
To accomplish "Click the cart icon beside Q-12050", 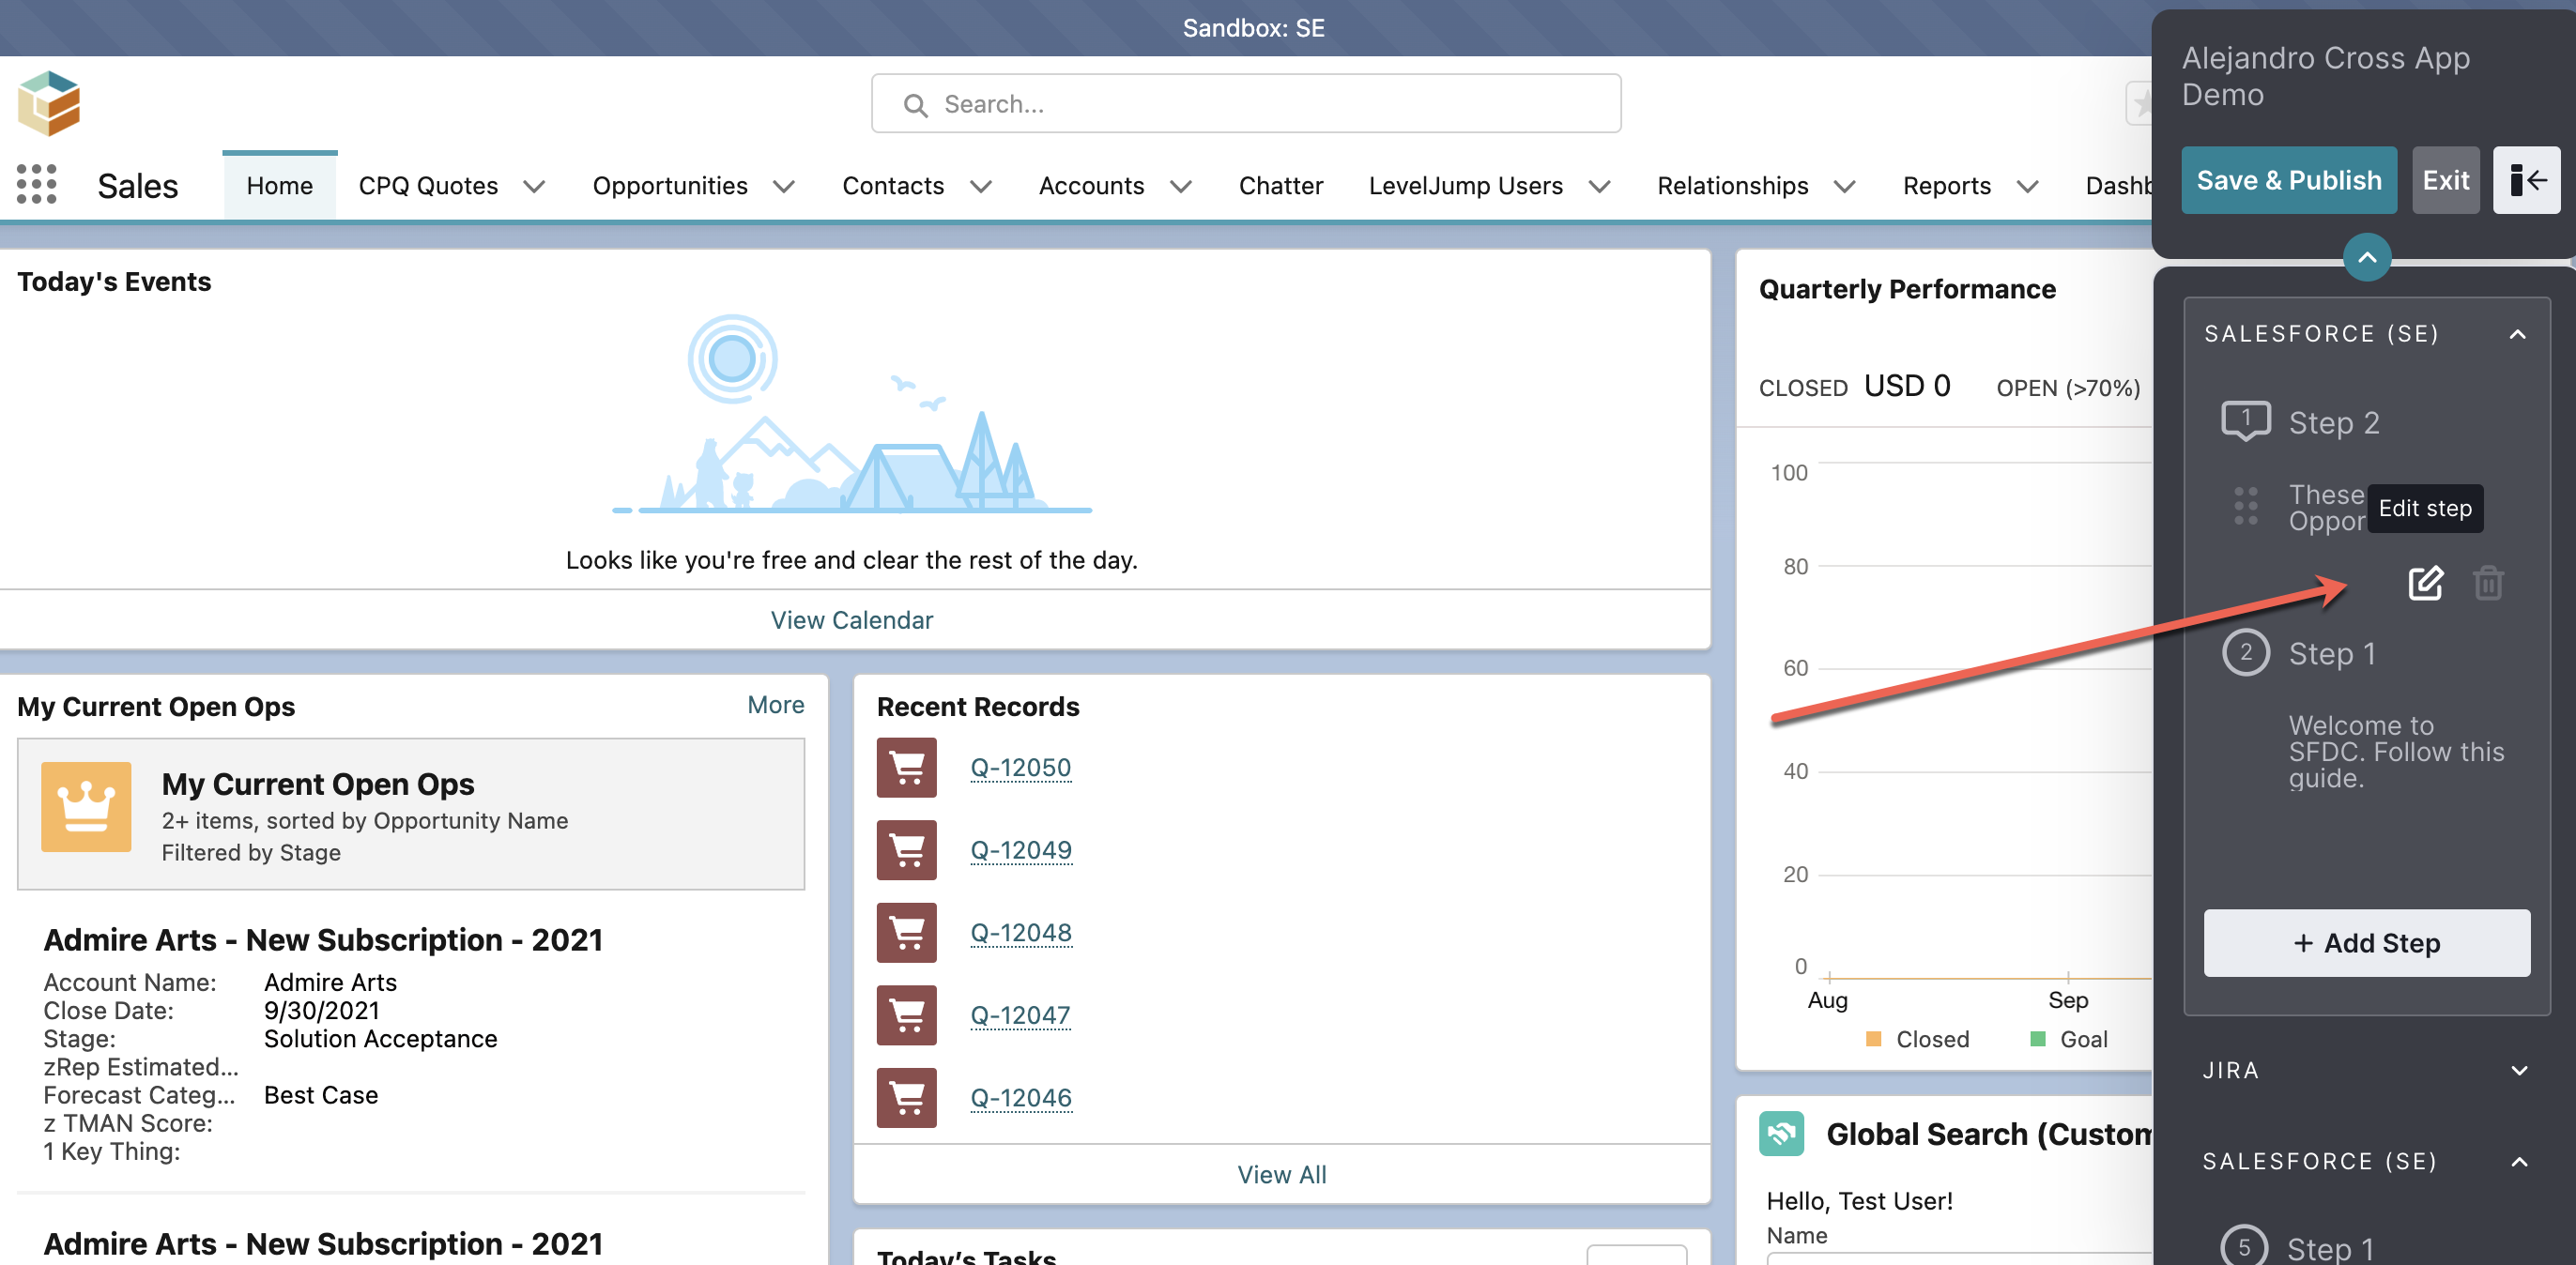I will (x=906, y=768).
